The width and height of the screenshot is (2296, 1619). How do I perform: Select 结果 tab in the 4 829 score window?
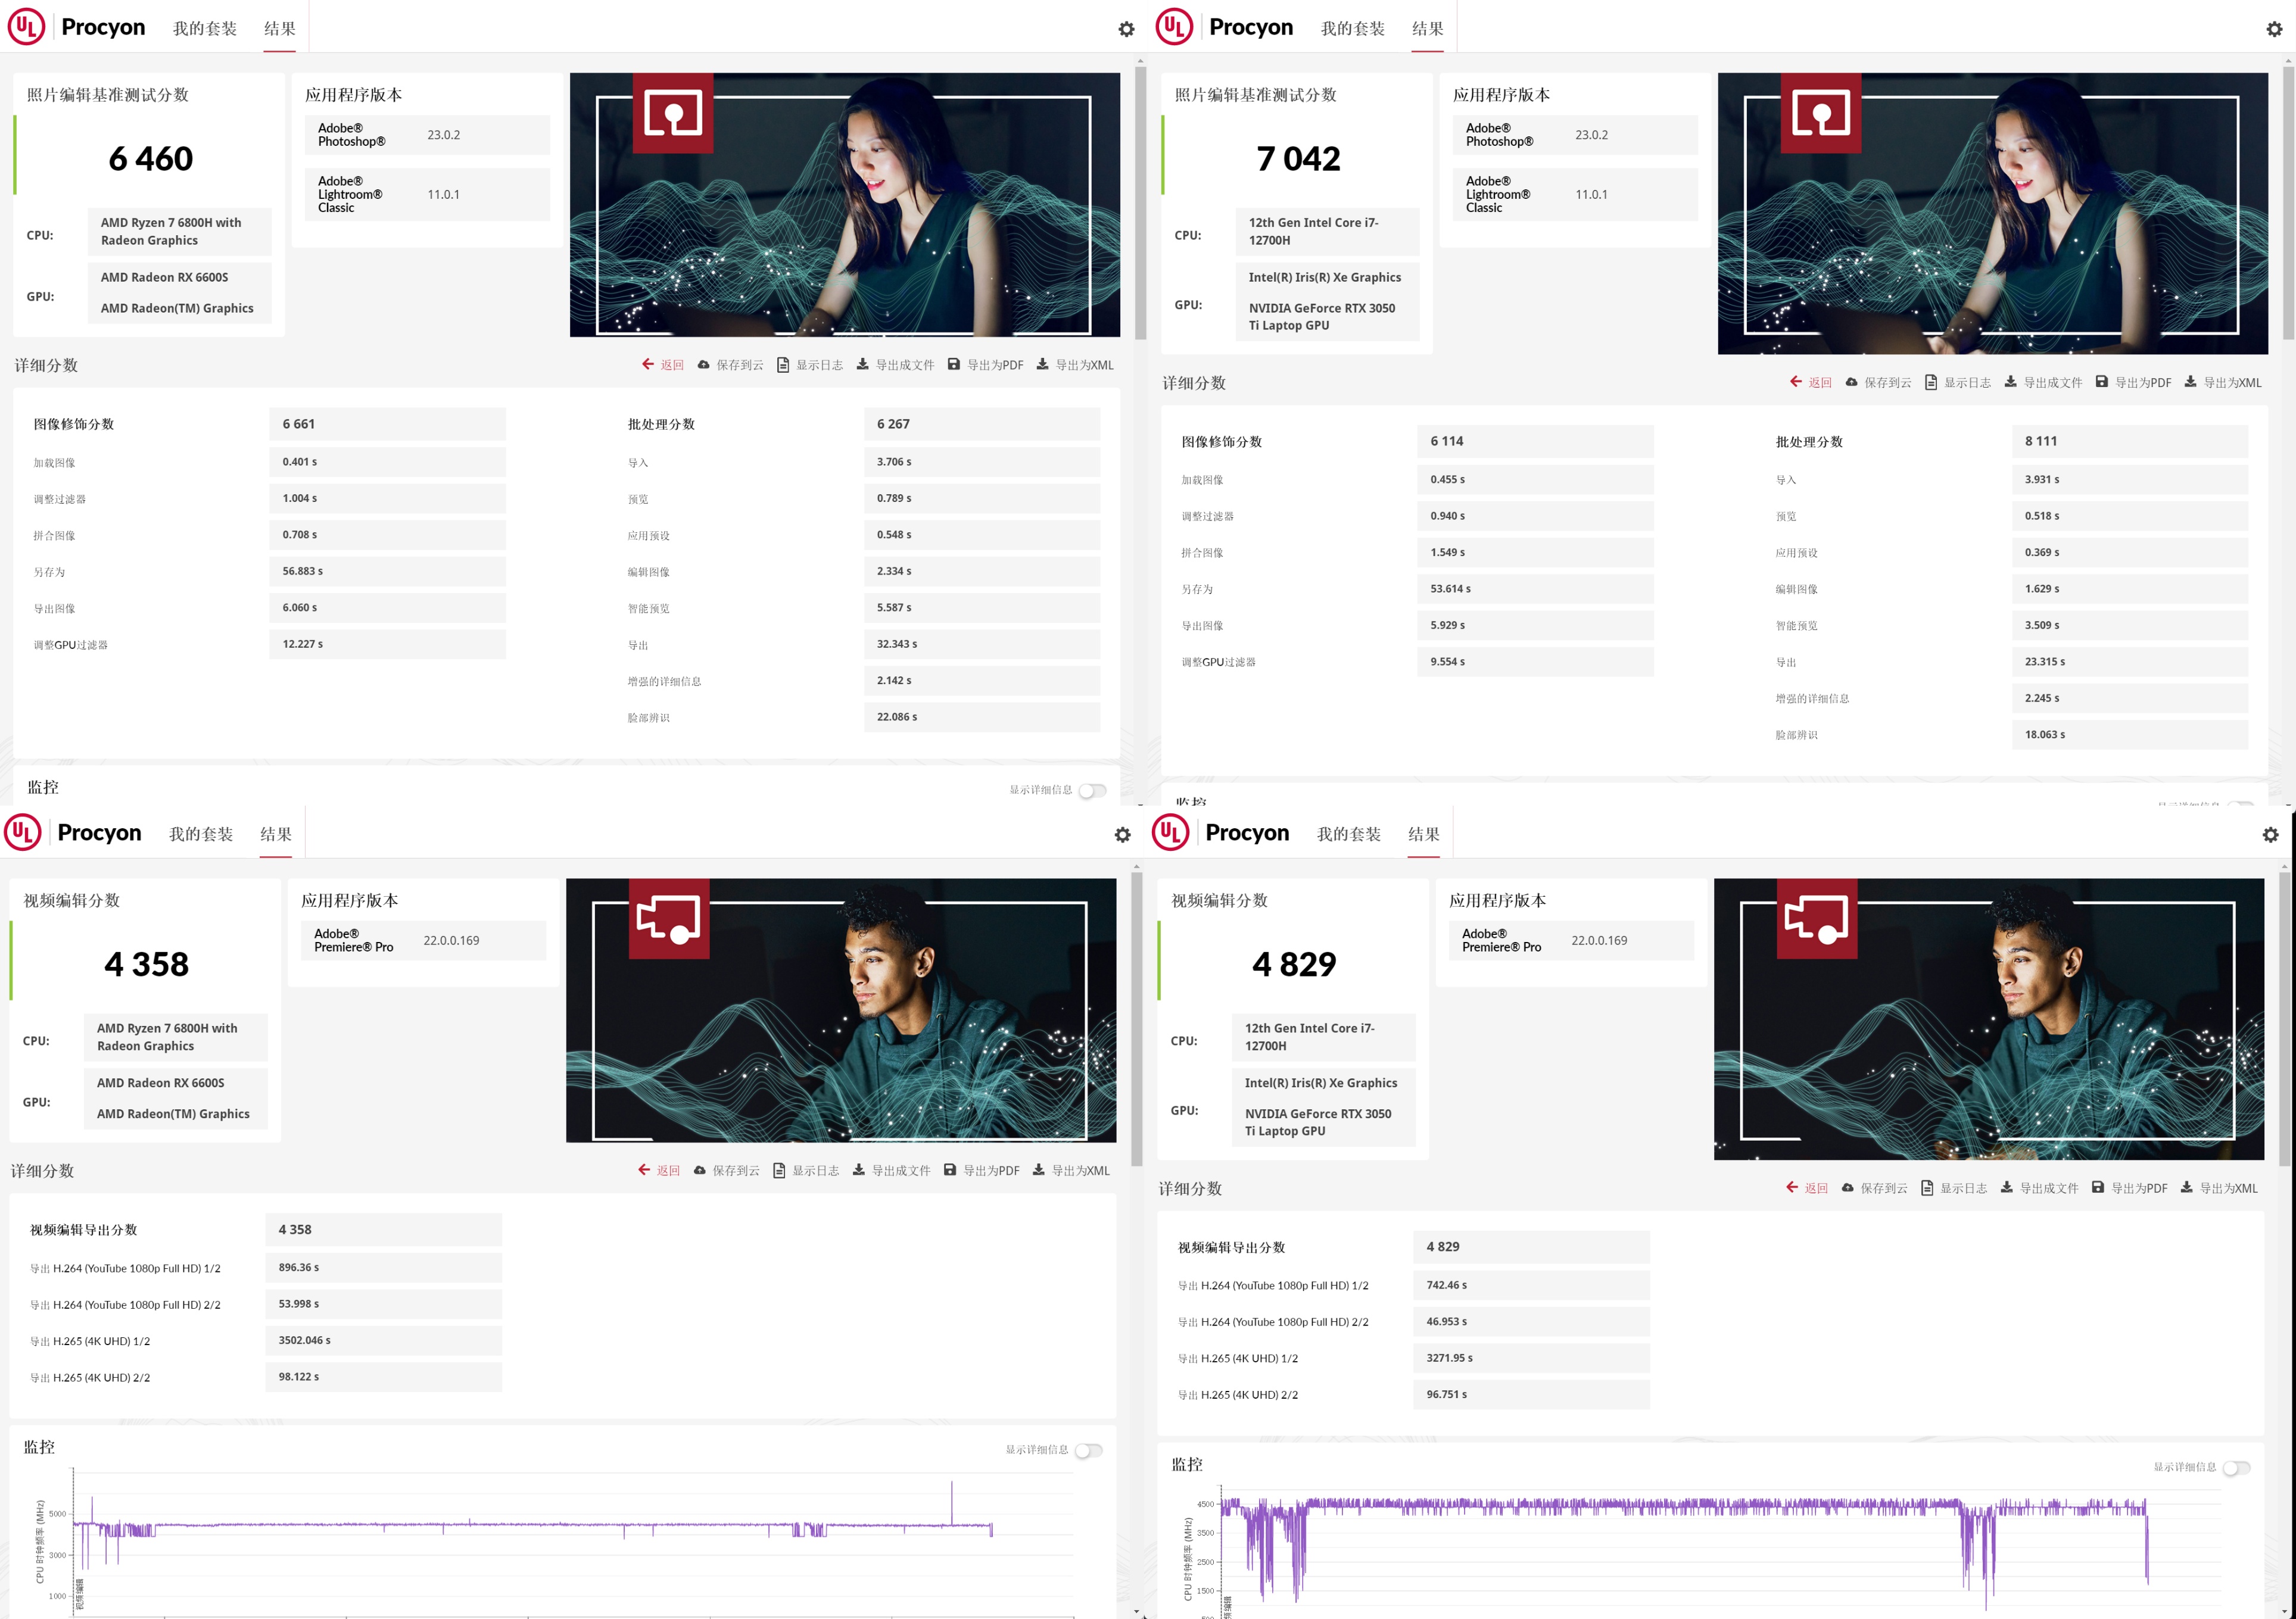1423,834
